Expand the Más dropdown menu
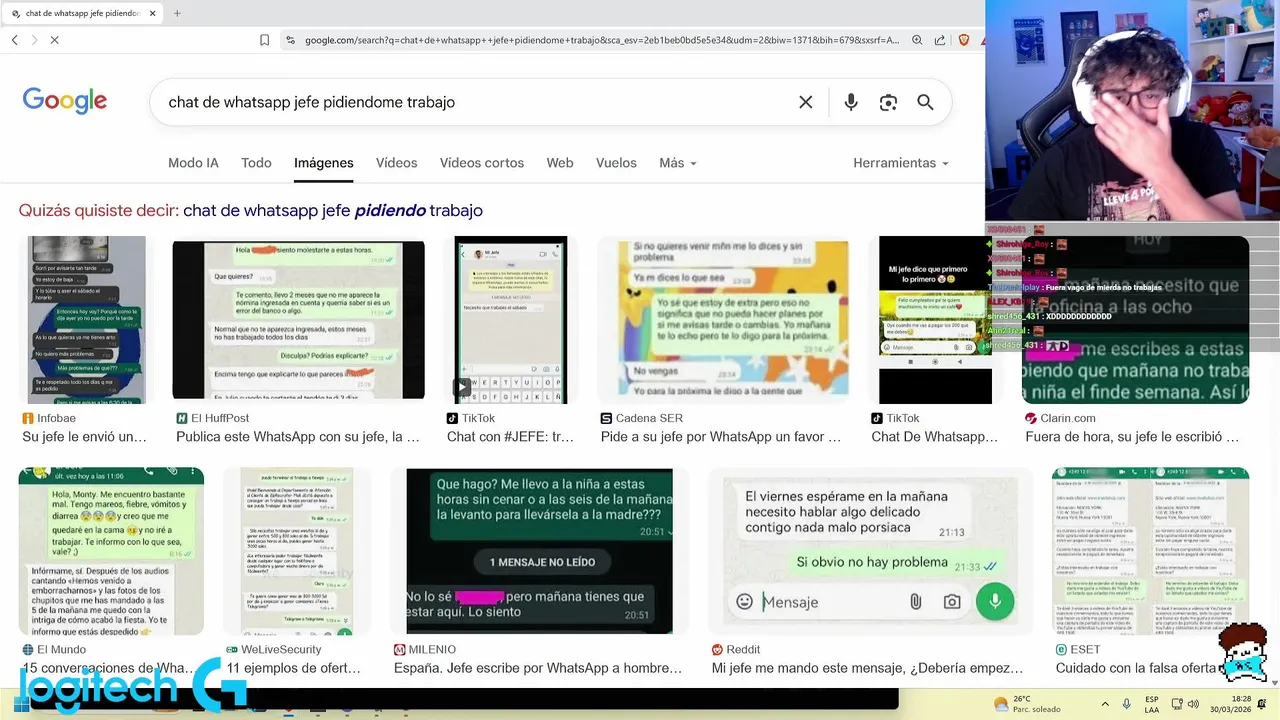This screenshot has height=720, width=1280. 678,163
